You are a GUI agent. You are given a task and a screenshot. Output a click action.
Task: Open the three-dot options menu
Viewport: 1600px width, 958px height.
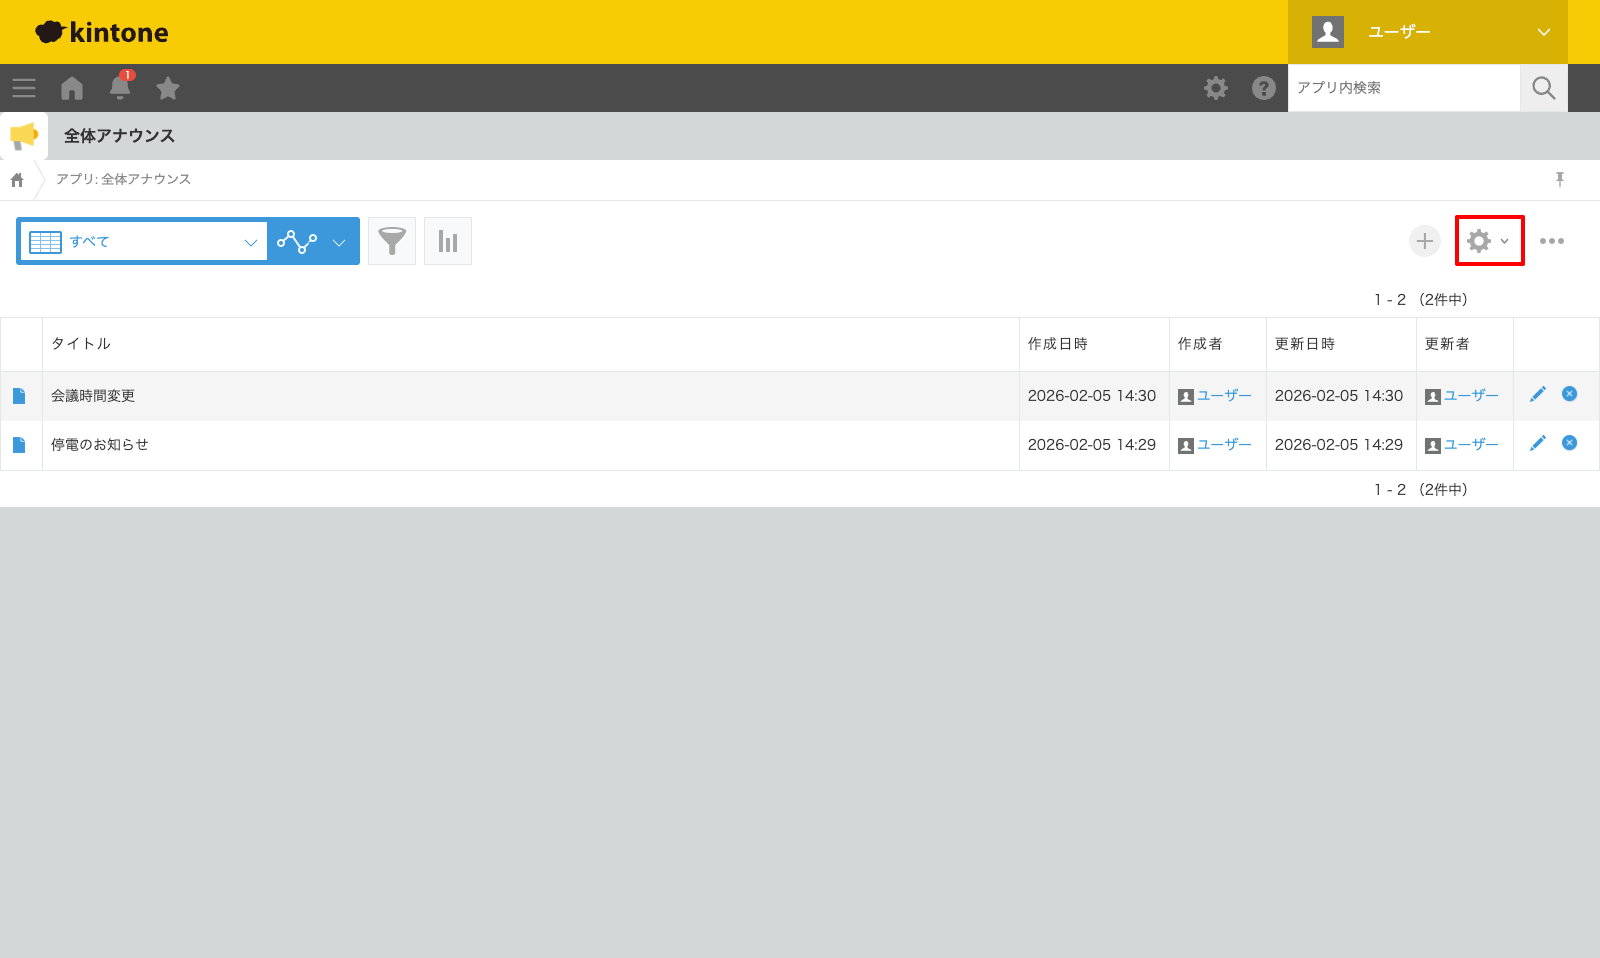(1552, 241)
